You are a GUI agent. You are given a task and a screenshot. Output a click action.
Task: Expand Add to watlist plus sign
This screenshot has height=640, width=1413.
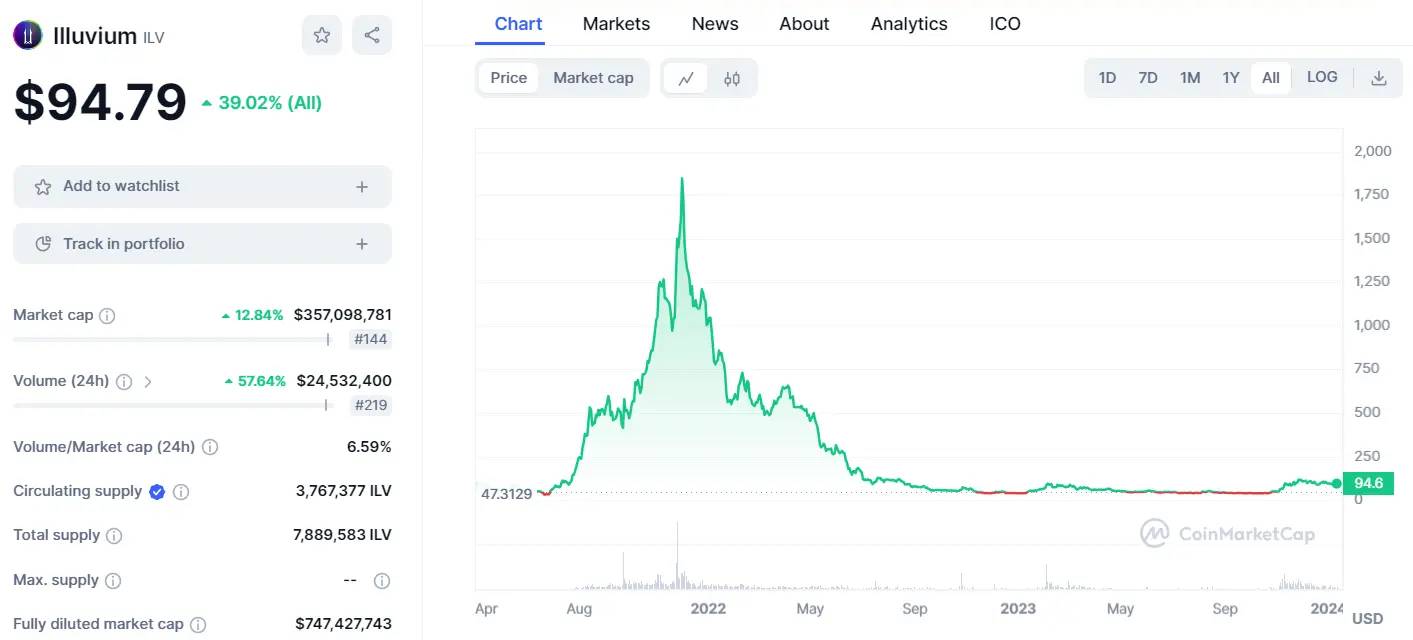tap(362, 187)
